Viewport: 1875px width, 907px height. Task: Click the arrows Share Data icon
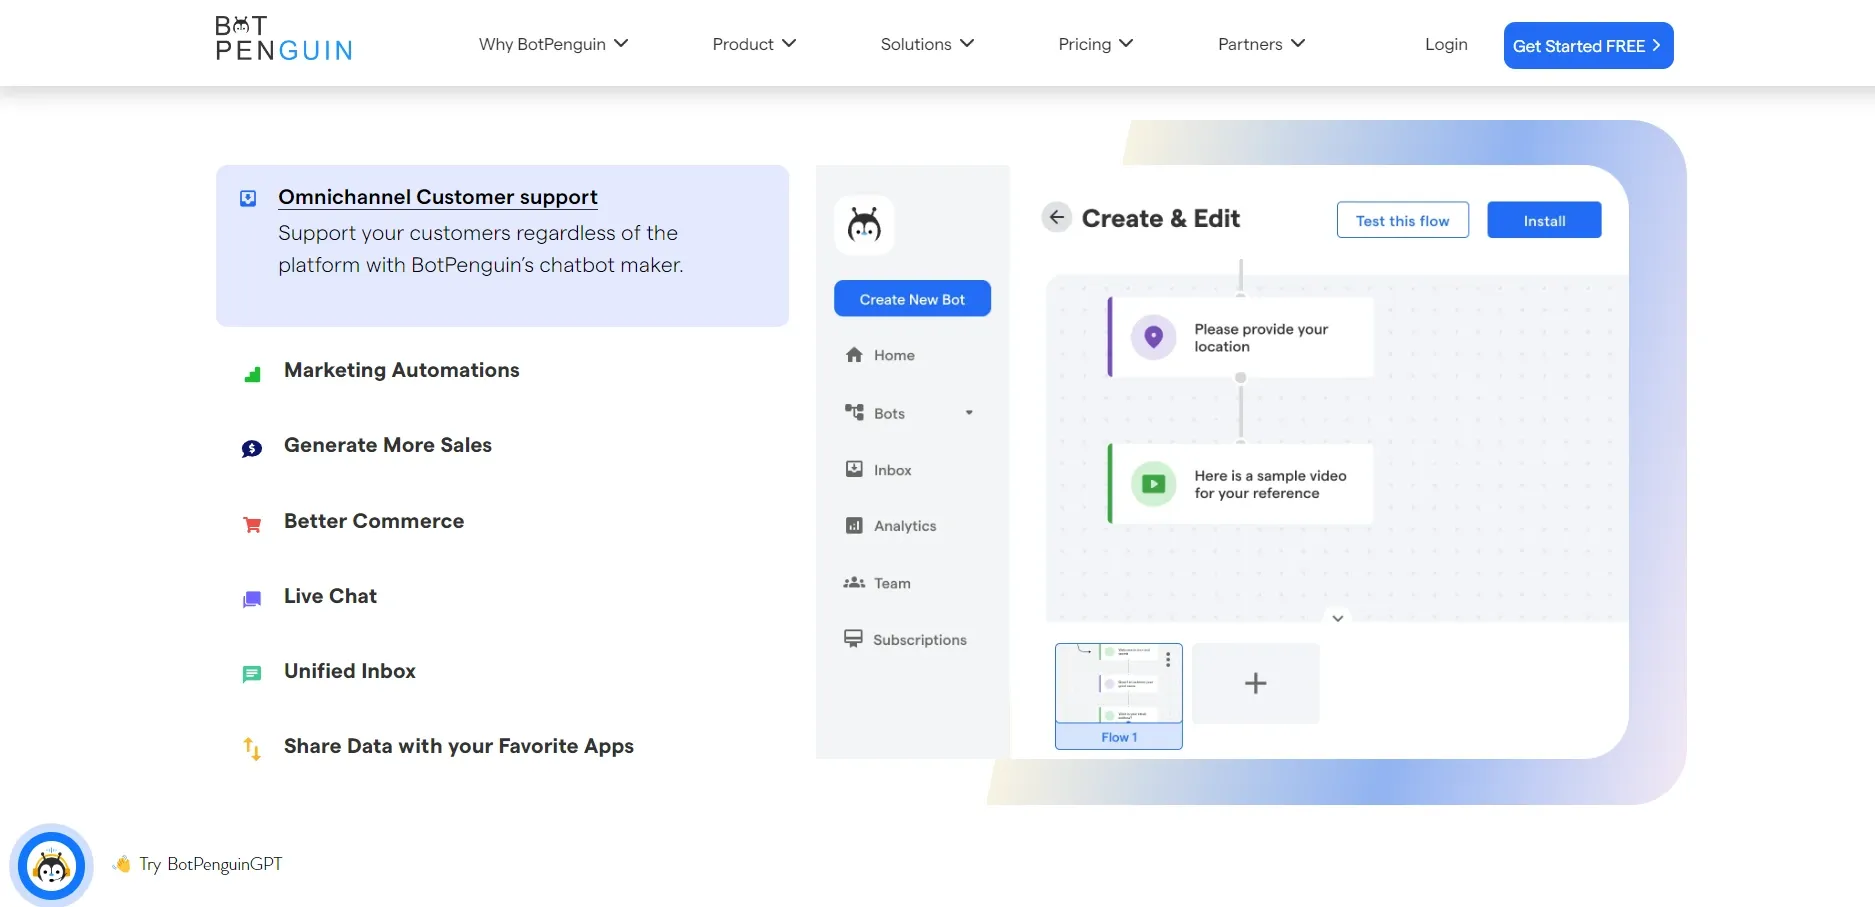click(252, 748)
